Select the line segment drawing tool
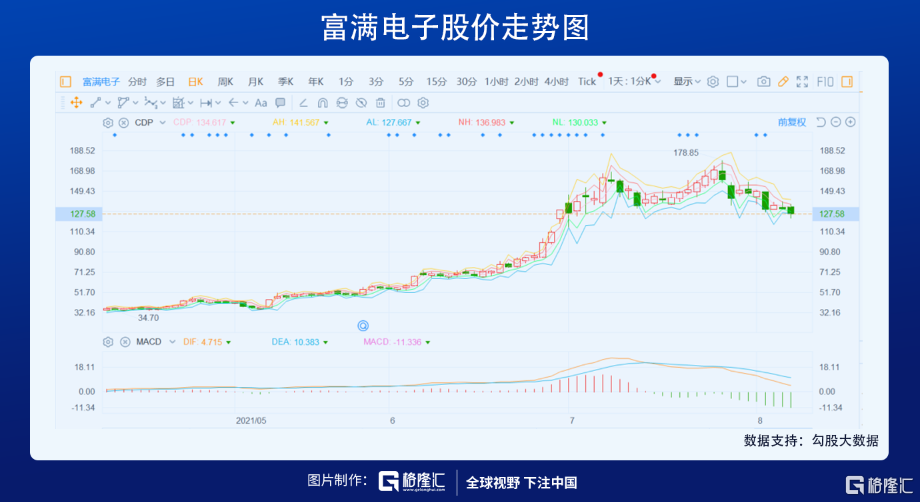This screenshot has height=502, width=920. click(96, 103)
